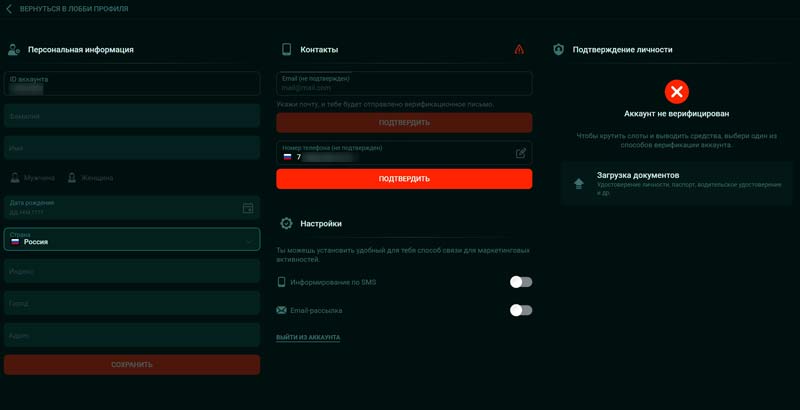Turn on the Email-рассылка switch
This screenshot has width=800, height=410.
(x=520, y=310)
